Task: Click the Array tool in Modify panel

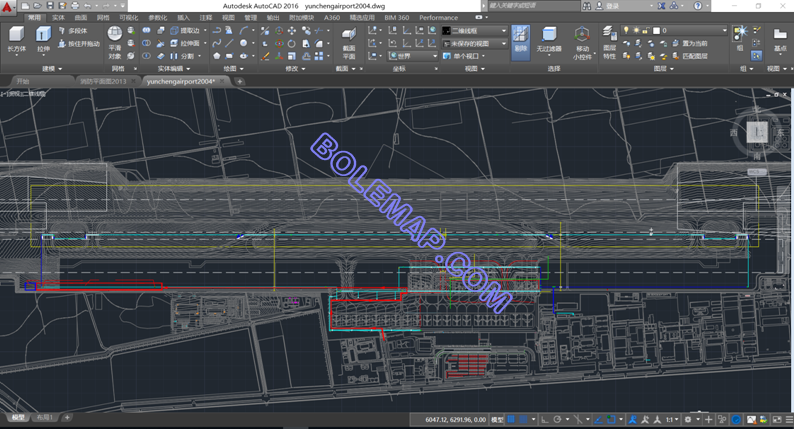Action: pyautogui.click(x=319, y=56)
